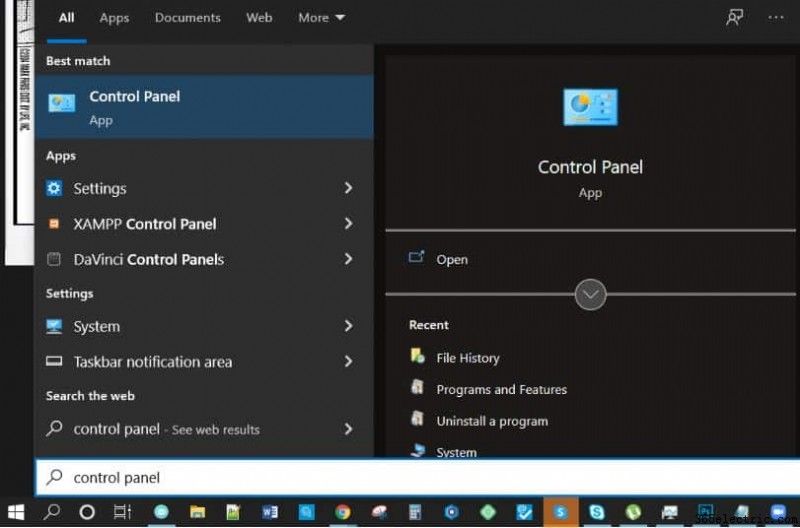Click the Settings gear icon
Screen dimensions: 800x528
click(x=54, y=188)
